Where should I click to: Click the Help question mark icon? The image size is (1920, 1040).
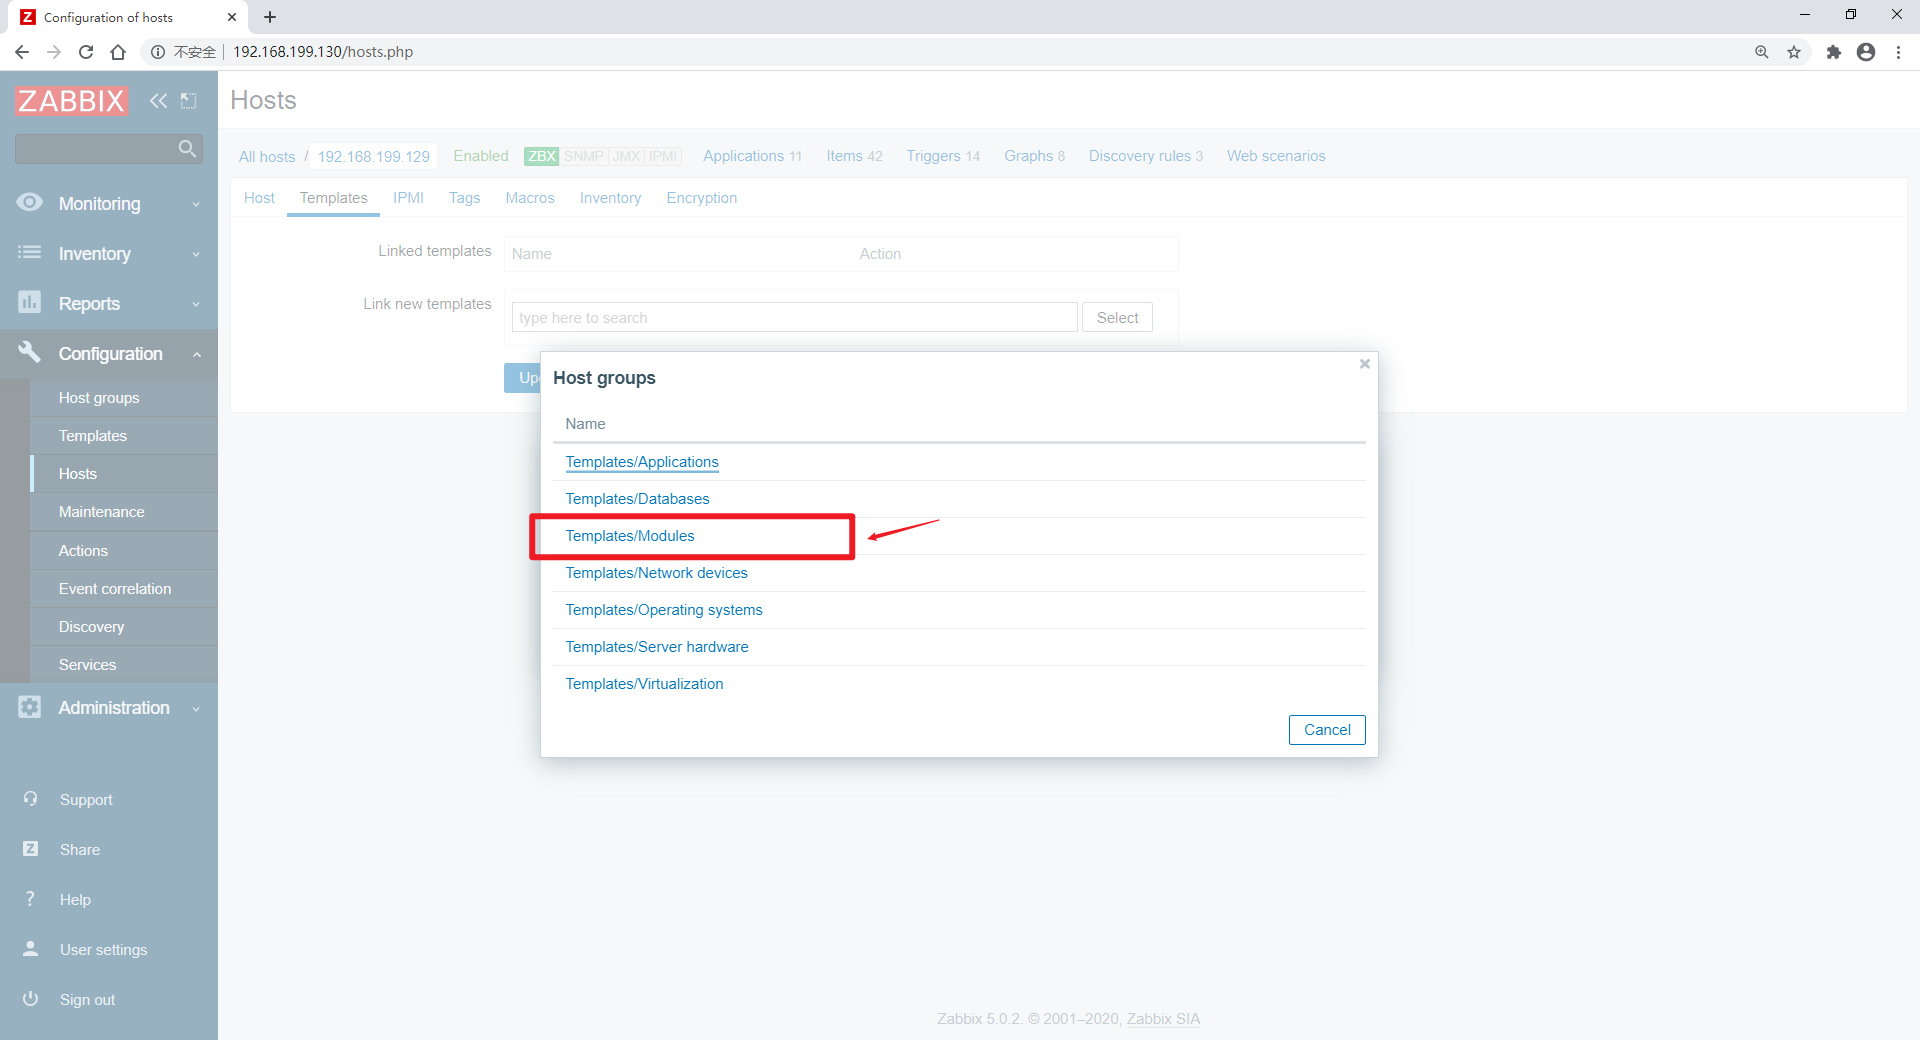click(30, 899)
